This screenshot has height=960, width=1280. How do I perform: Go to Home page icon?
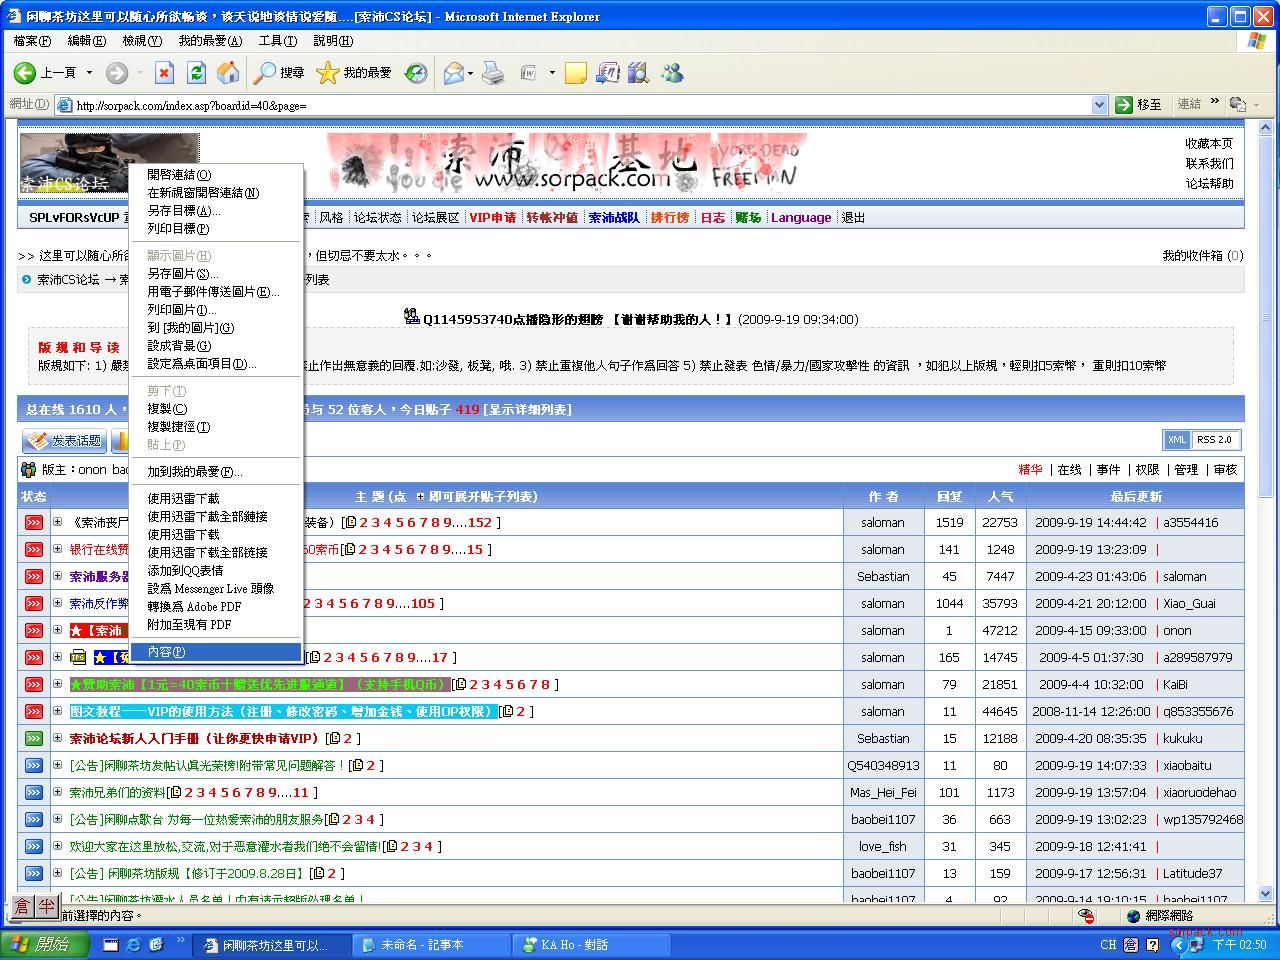(x=228, y=73)
